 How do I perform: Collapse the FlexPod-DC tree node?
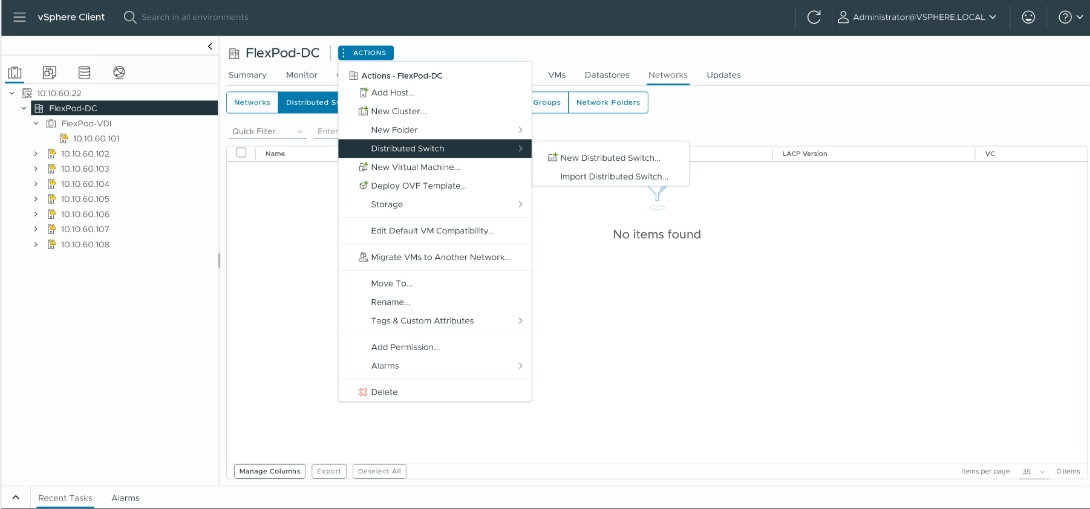(x=24, y=108)
